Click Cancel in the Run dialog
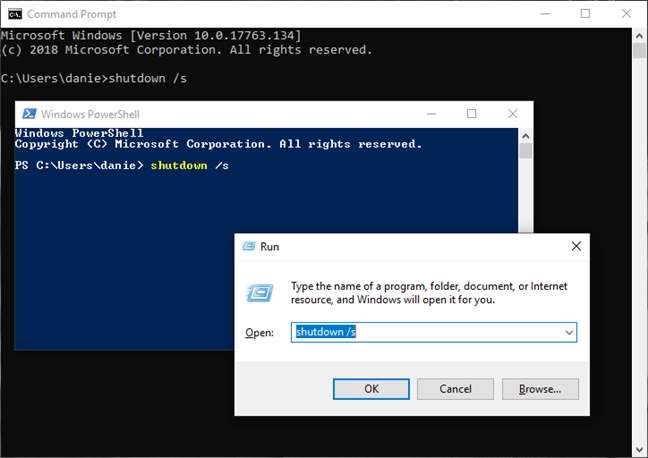Image resolution: width=648 pixels, height=458 pixels. click(455, 389)
